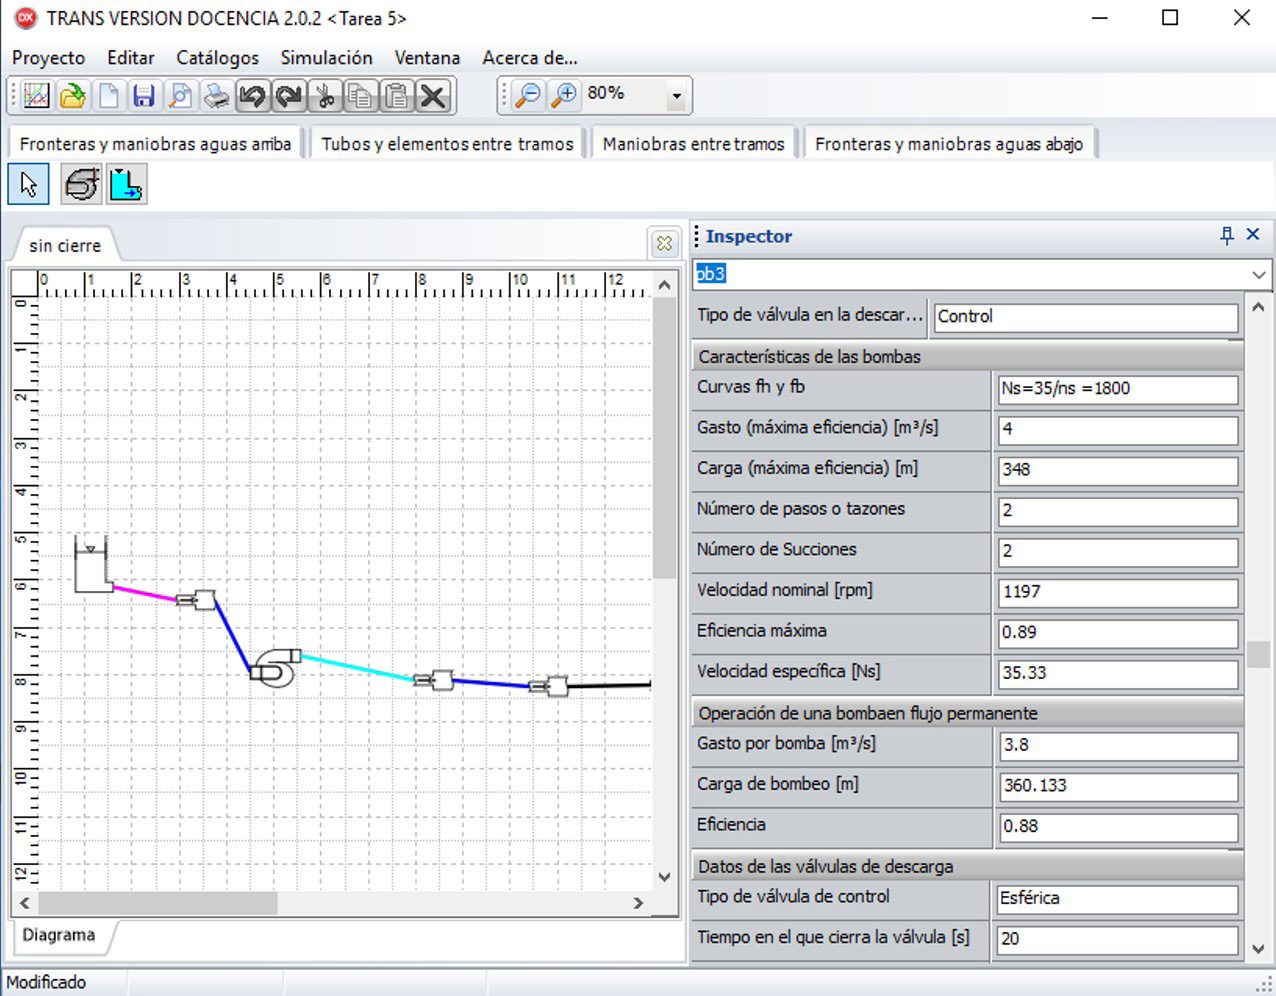
Task: Click Inspector scrollbar up arrow
Action: (1258, 307)
